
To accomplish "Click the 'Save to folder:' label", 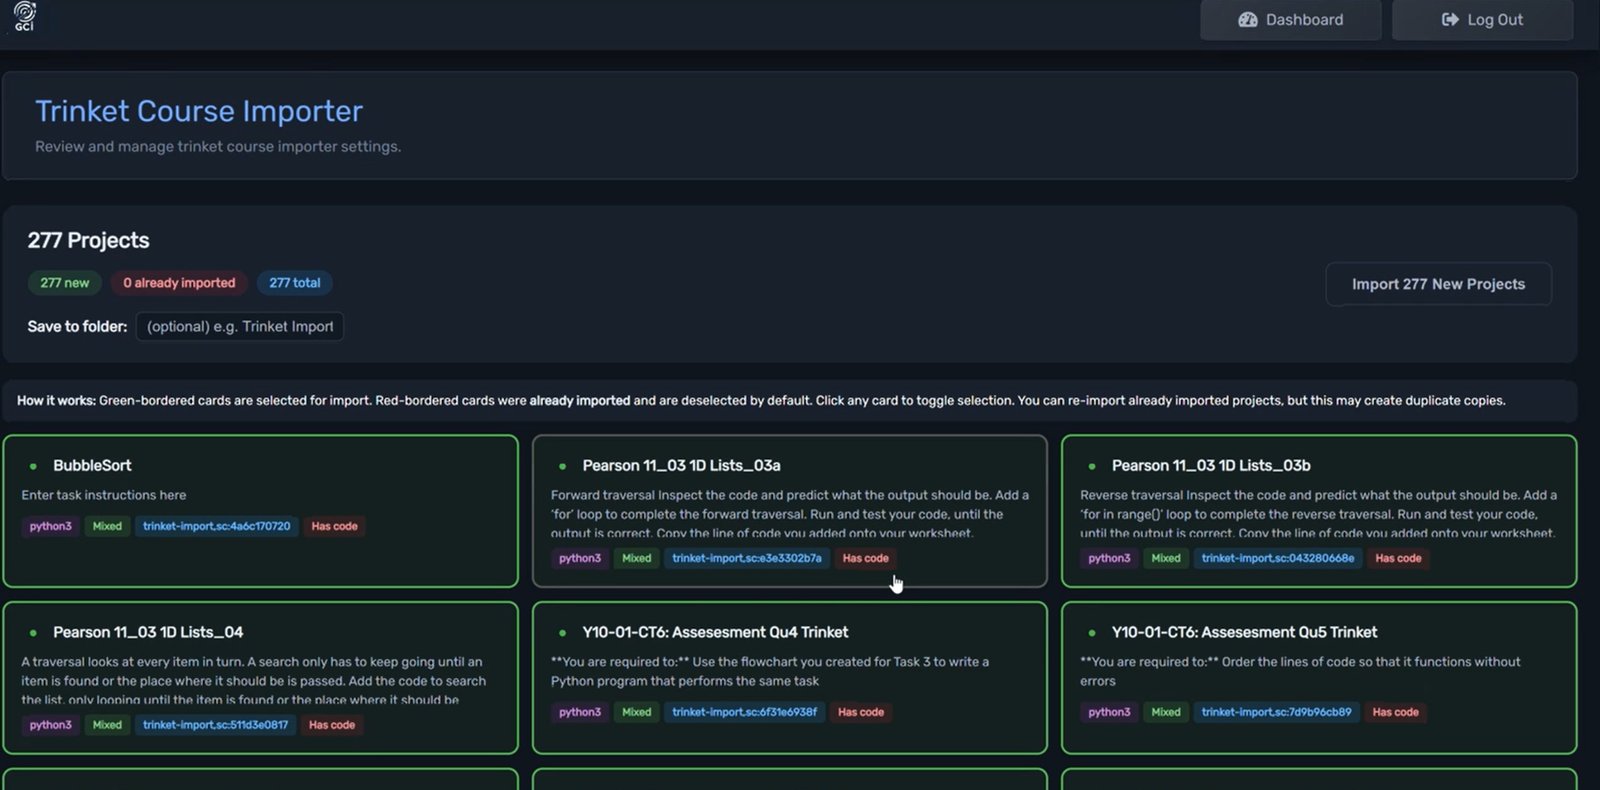I will [77, 326].
